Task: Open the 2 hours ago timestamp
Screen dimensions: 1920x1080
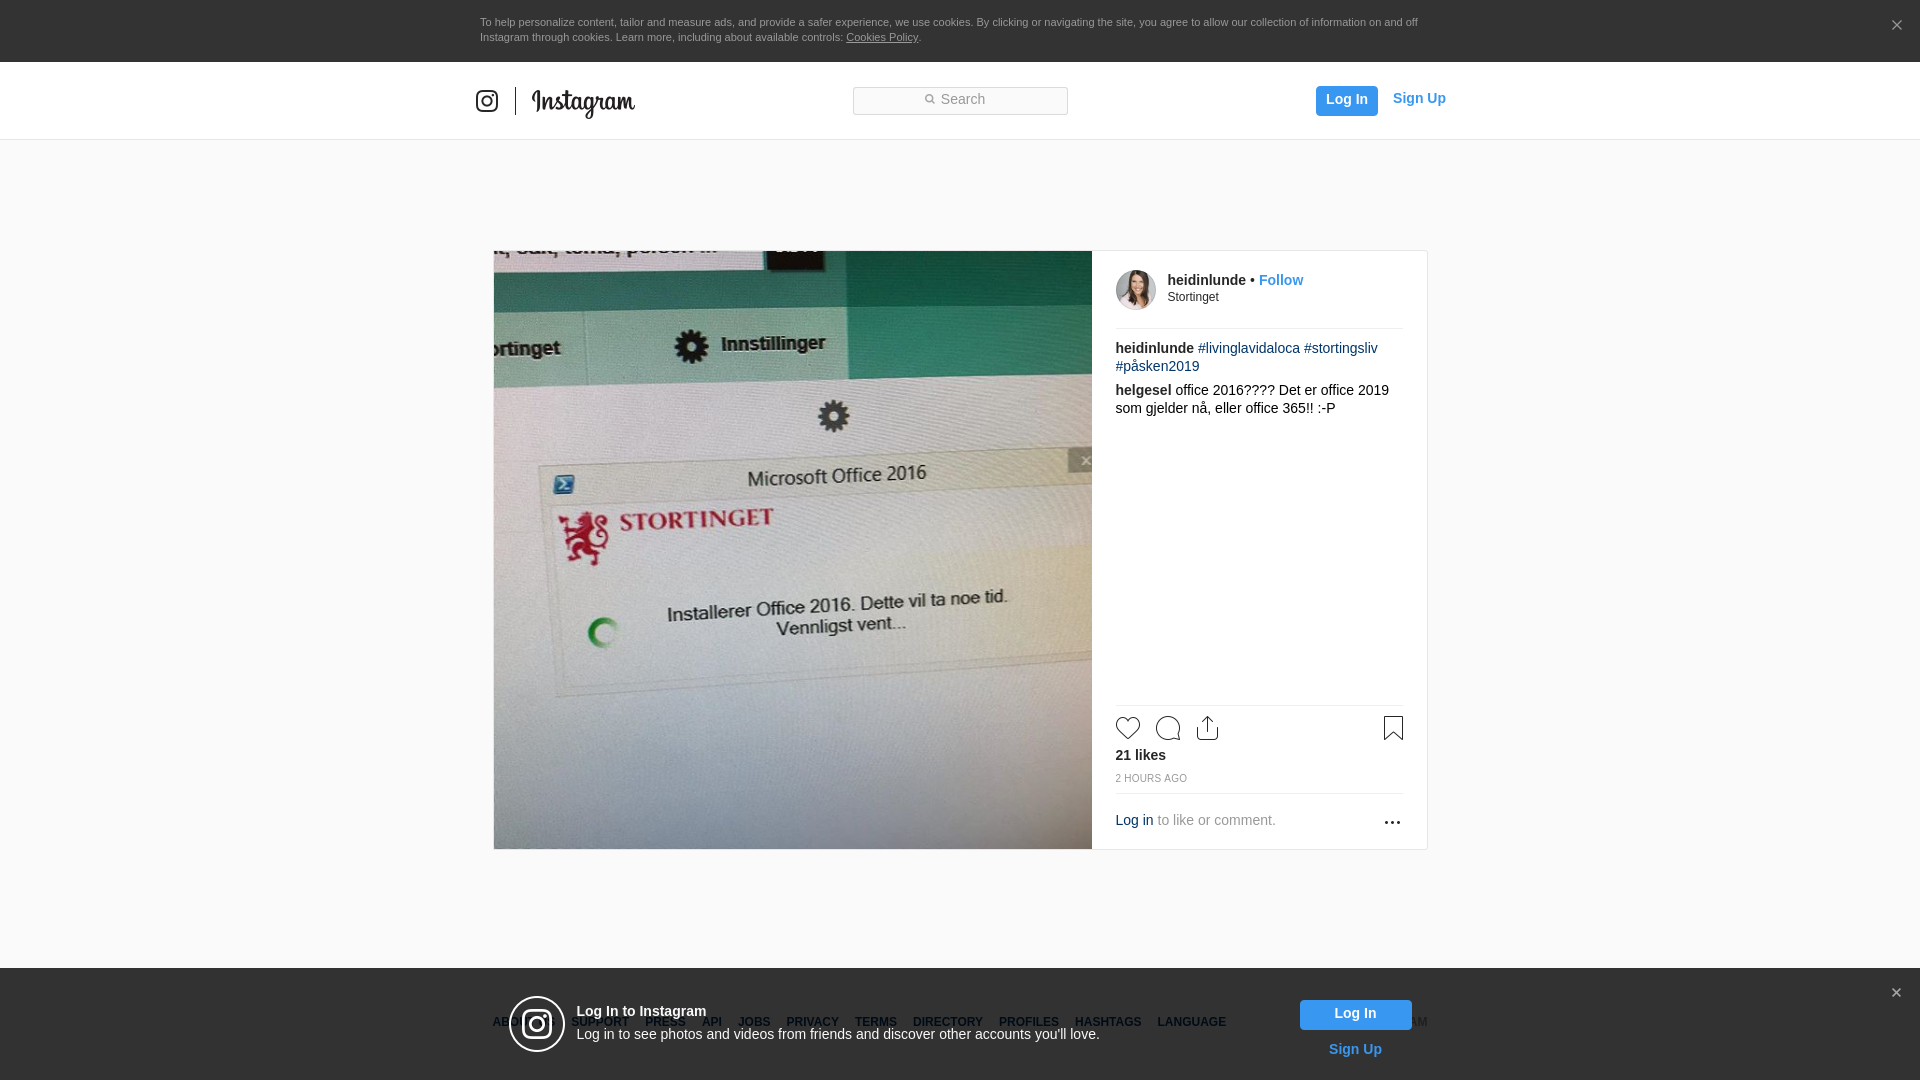Action: (1151, 778)
